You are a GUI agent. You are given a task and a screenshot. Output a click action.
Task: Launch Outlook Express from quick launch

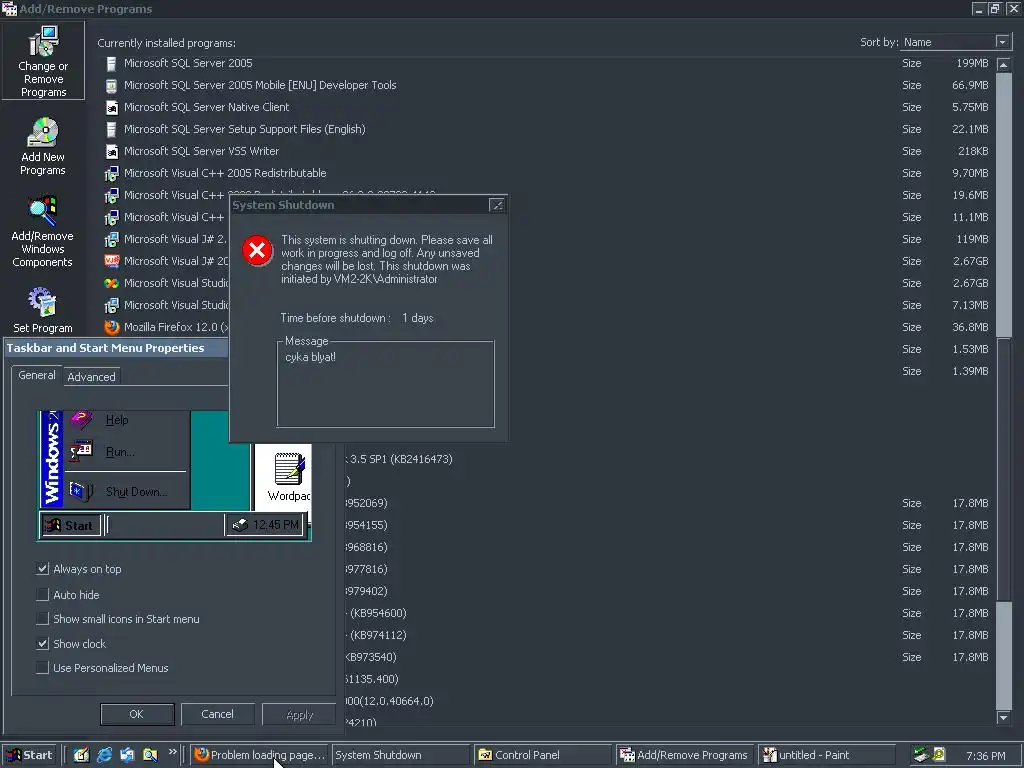(127, 755)
